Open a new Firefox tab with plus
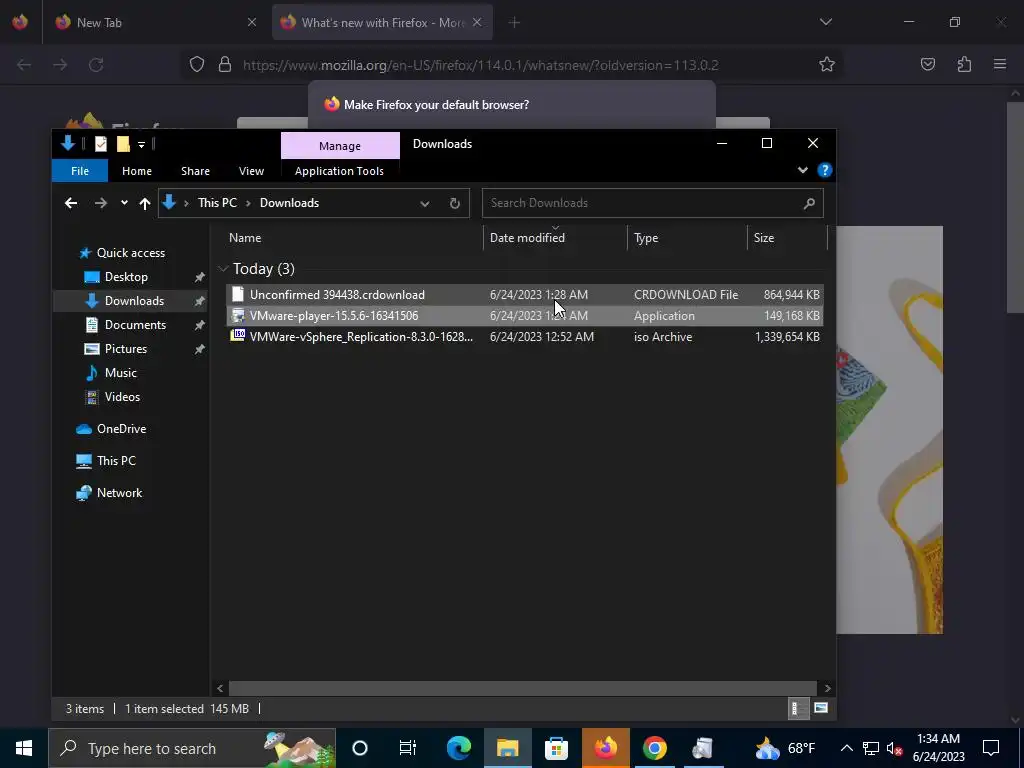 coord(514,23)
